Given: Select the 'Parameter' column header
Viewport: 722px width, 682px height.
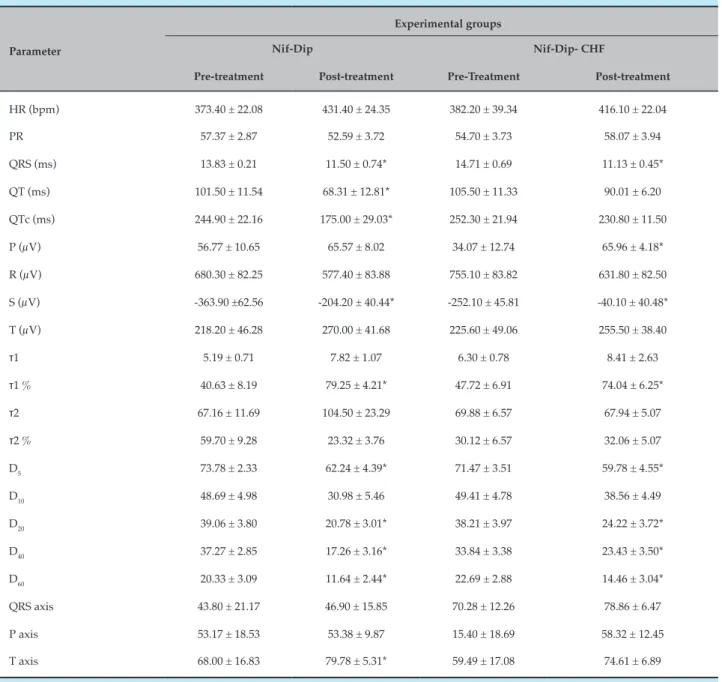Looking at the screenshot, I should click(x=35, y=51).
